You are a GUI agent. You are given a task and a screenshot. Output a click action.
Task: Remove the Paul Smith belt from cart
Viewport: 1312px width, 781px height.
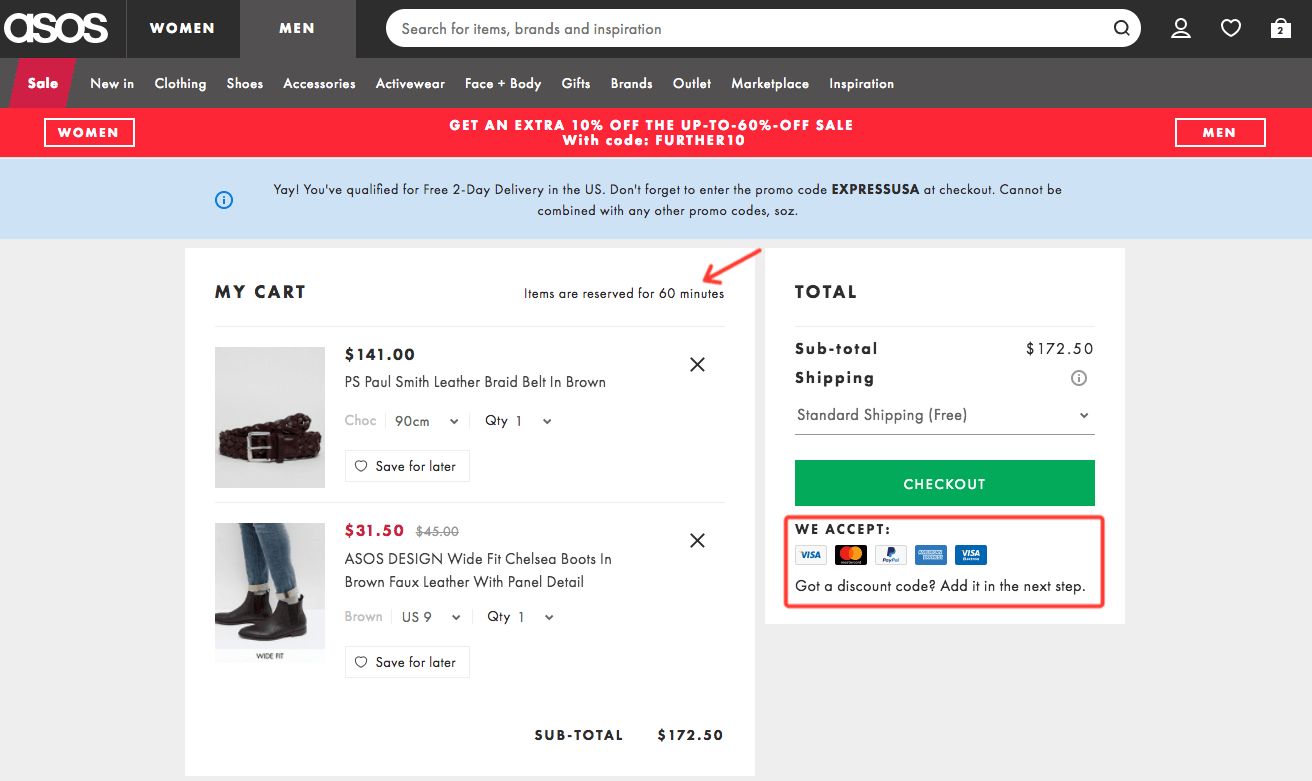[697, 365]
